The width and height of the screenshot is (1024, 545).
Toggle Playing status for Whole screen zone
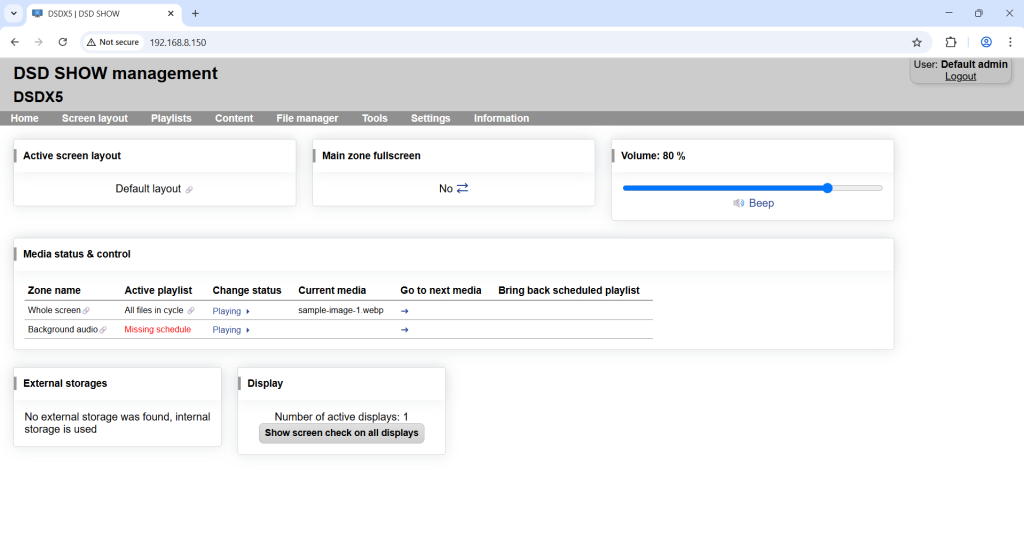(x=231, y=311)
